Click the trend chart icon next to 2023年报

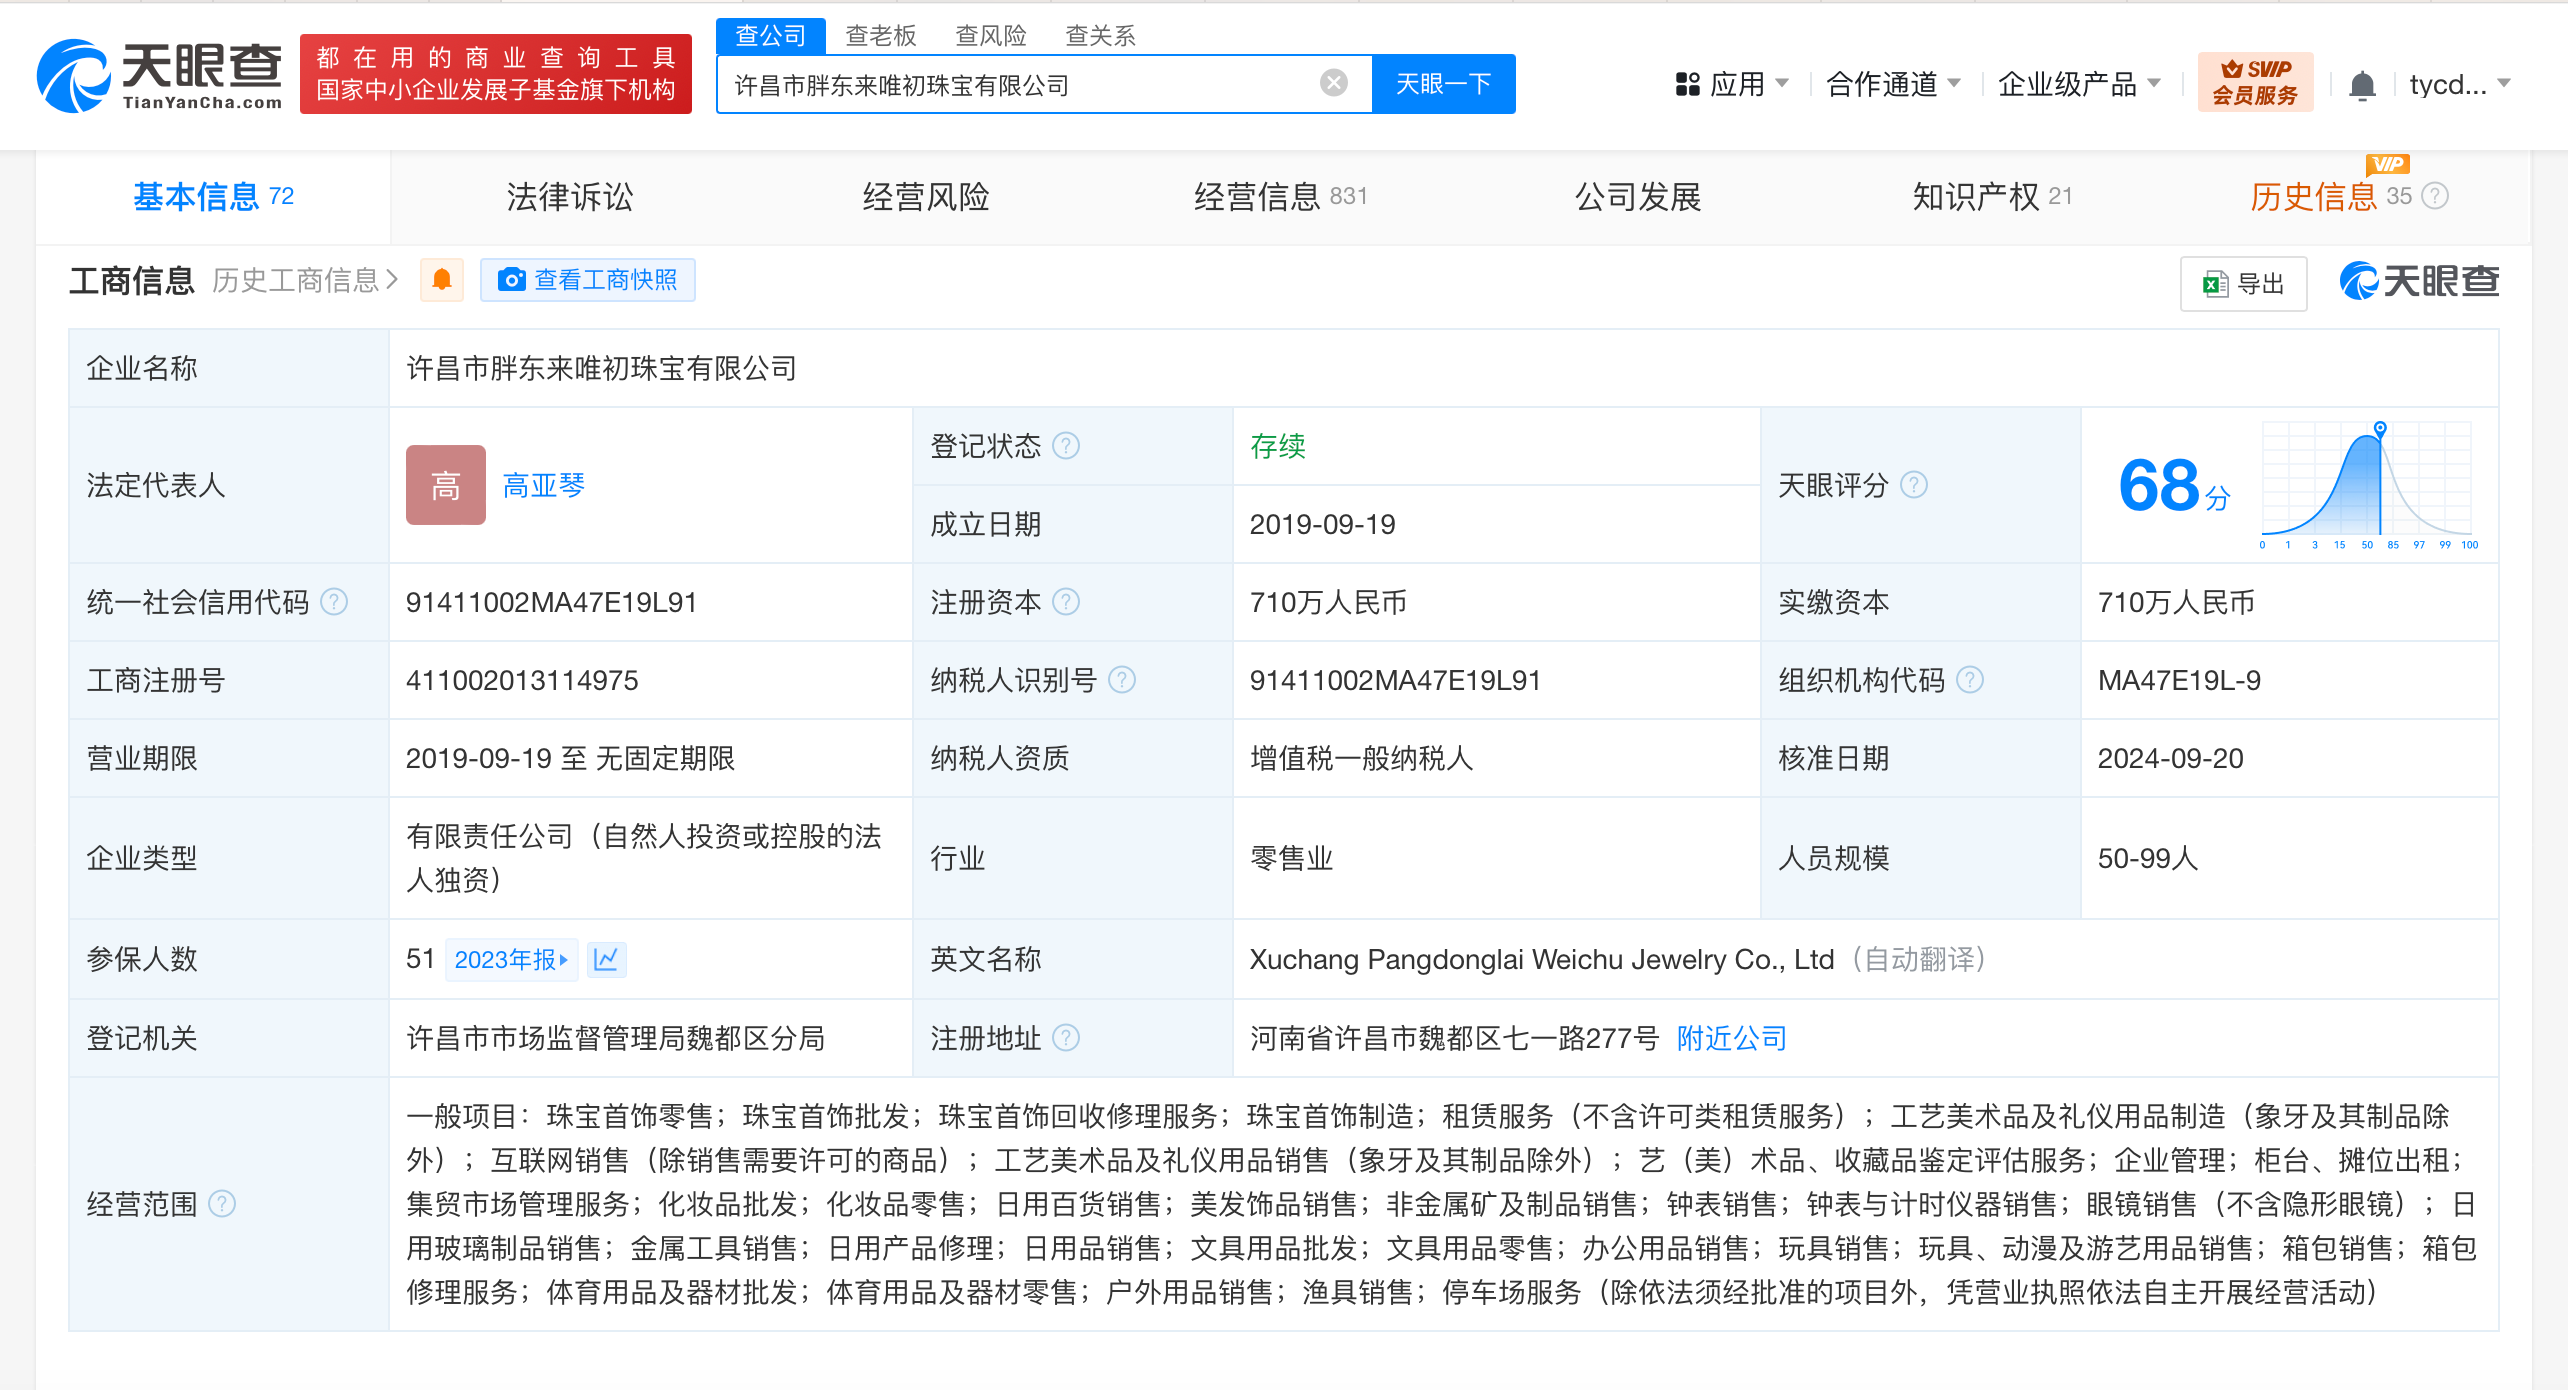tap(606, 959)
